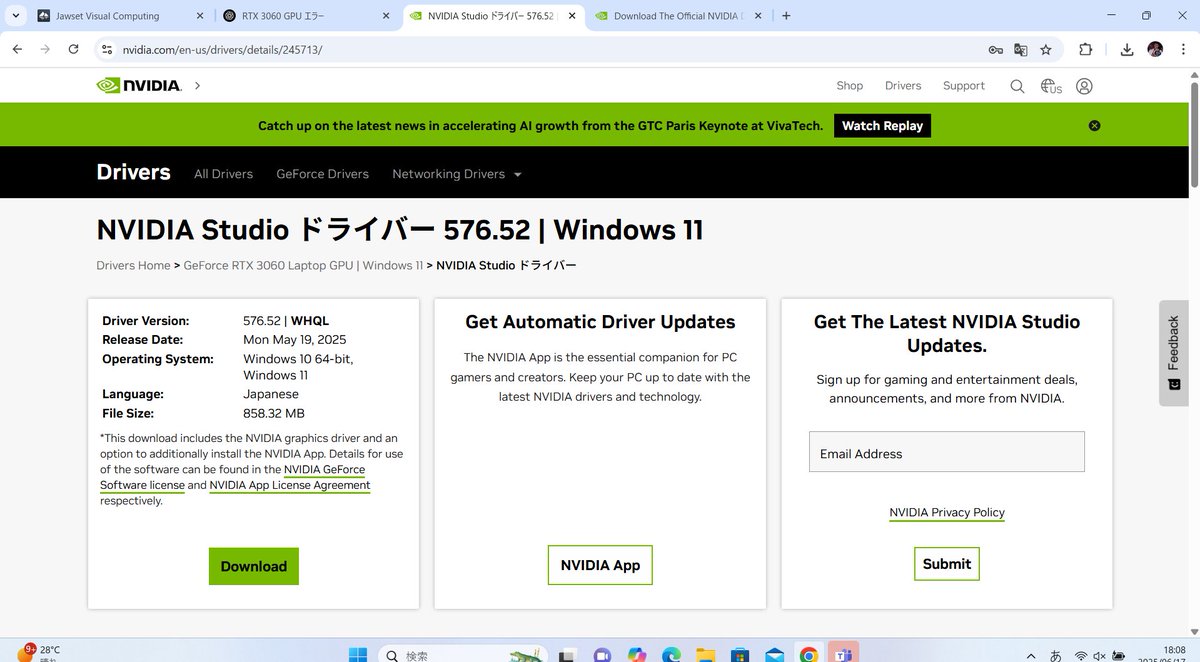Open a new browser tab with plus
This screenshot has height=662, width=1200.
pyautogui.click(x=786, y=16)
